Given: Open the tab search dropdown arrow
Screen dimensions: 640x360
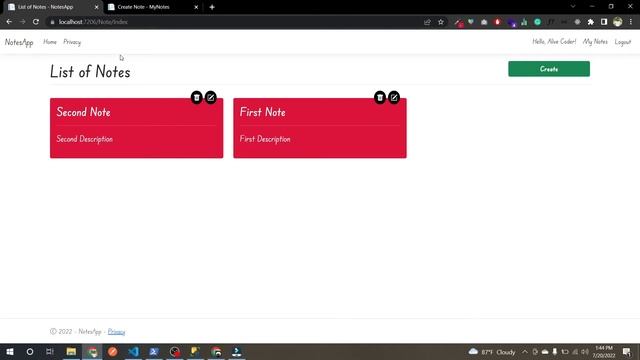Looking at the screenshot, I should coord(573,7).
